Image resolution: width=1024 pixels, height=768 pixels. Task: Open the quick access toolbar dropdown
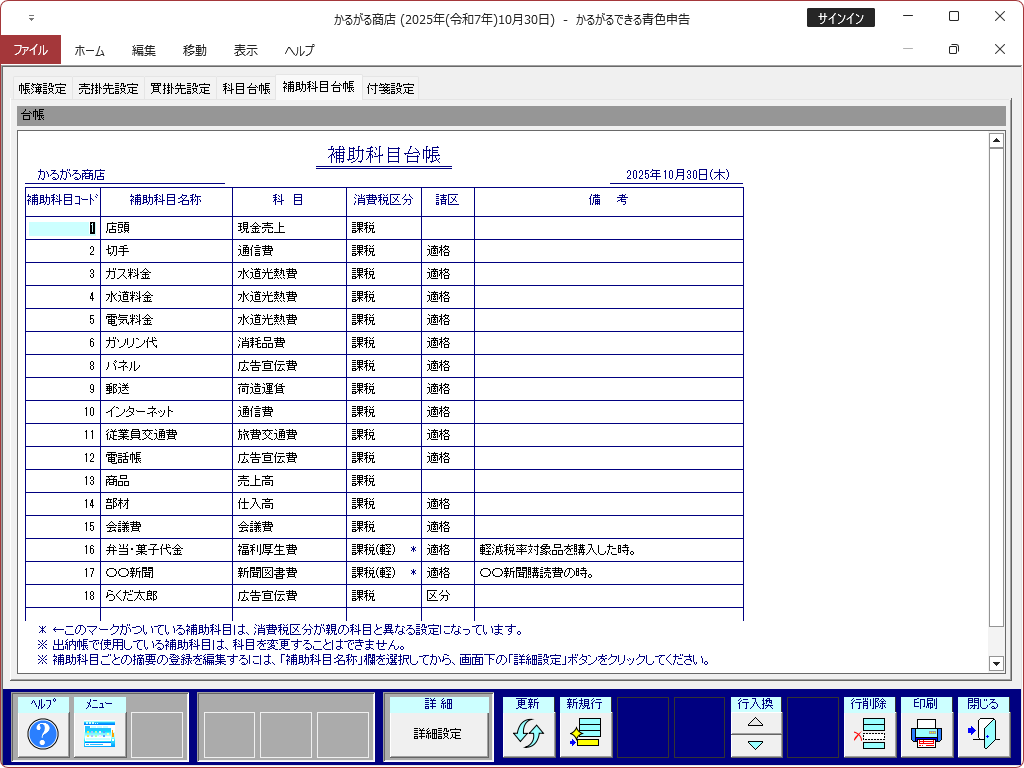pyautogui.click(x=31, y=18)
